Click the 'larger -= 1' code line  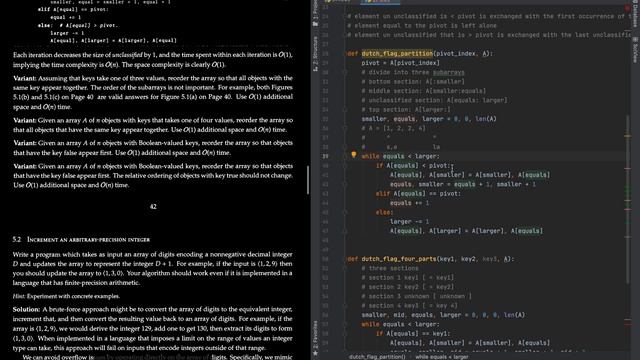click(409, 222)
